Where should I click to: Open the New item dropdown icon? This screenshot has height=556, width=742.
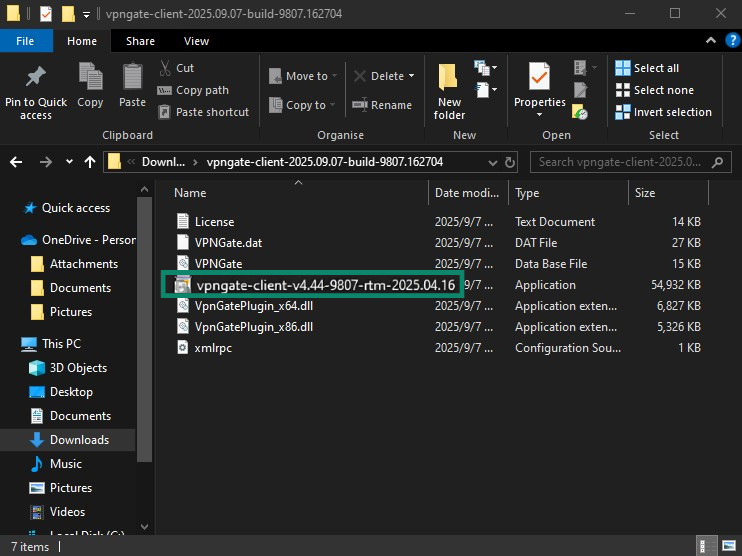[x=485, y=68]
